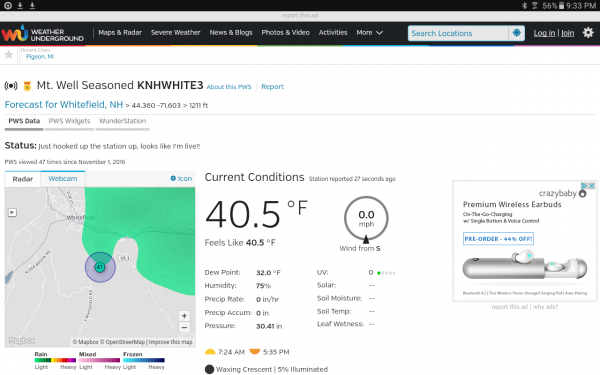This screenshot has width=600, height=375.
Task: Click the AdChoices triangle icon on ad
Action: [584, 186]
